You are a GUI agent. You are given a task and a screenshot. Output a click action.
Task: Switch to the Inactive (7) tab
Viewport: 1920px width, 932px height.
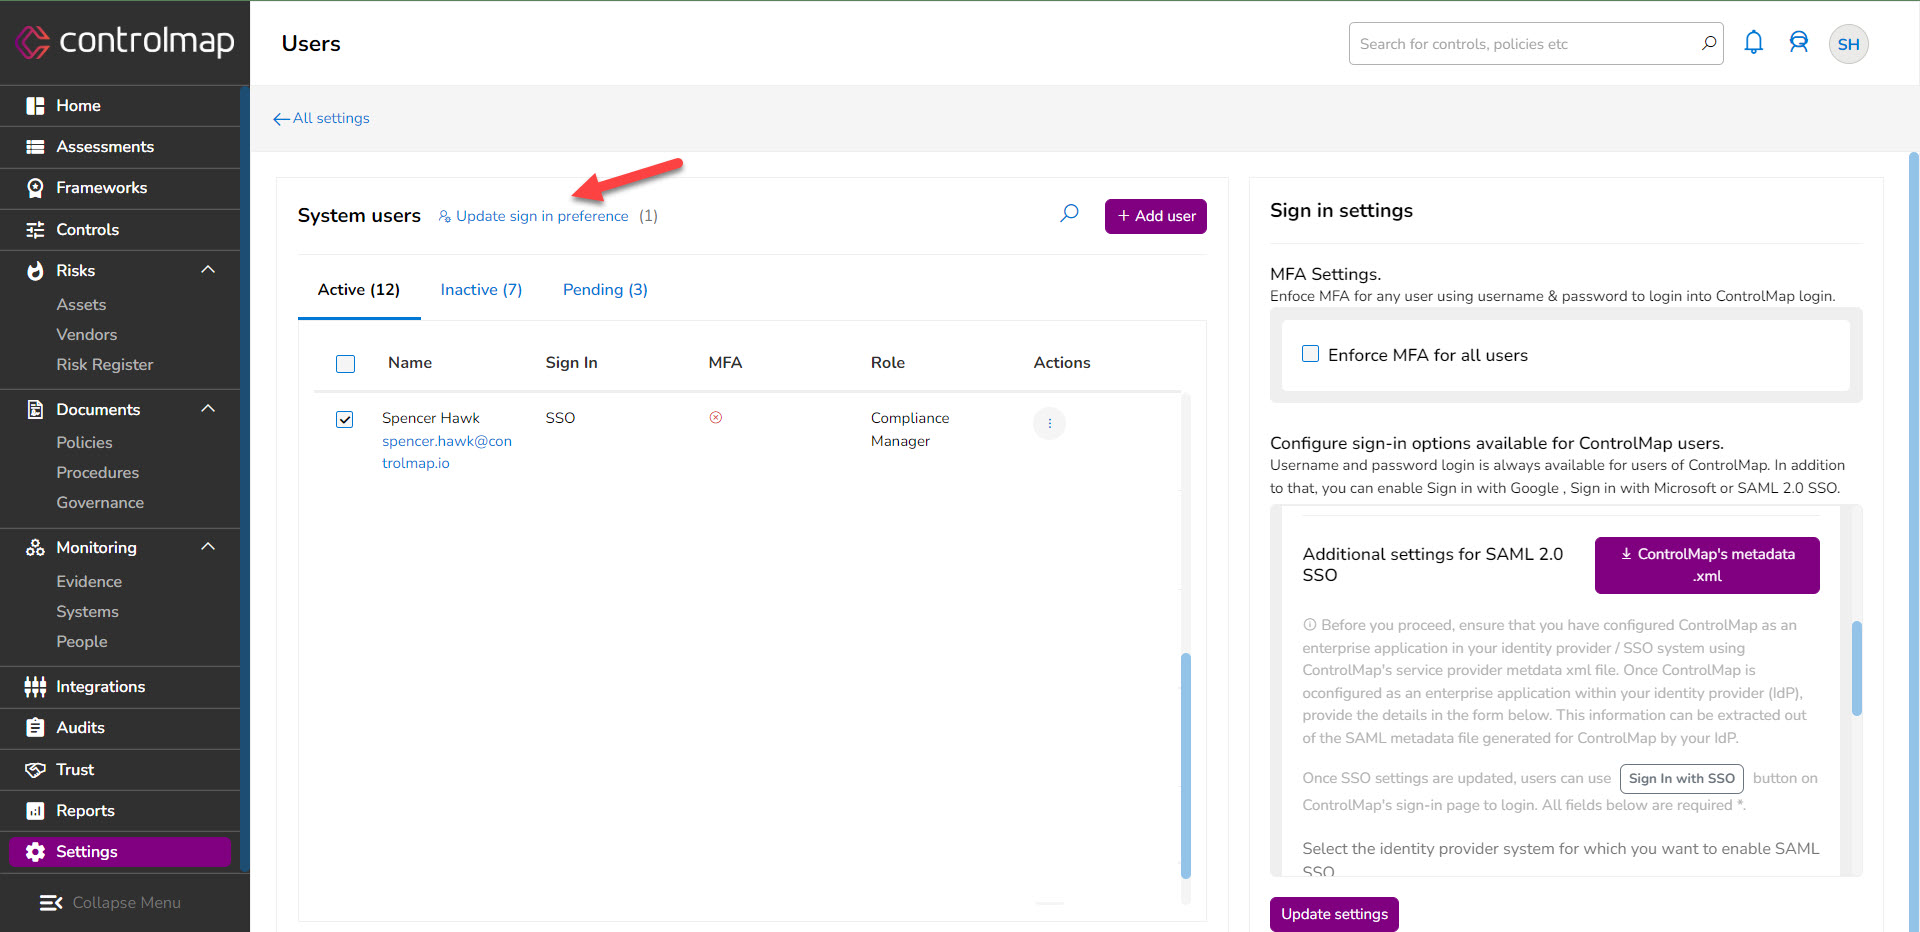pyautogui.click(x=481, y=290)
